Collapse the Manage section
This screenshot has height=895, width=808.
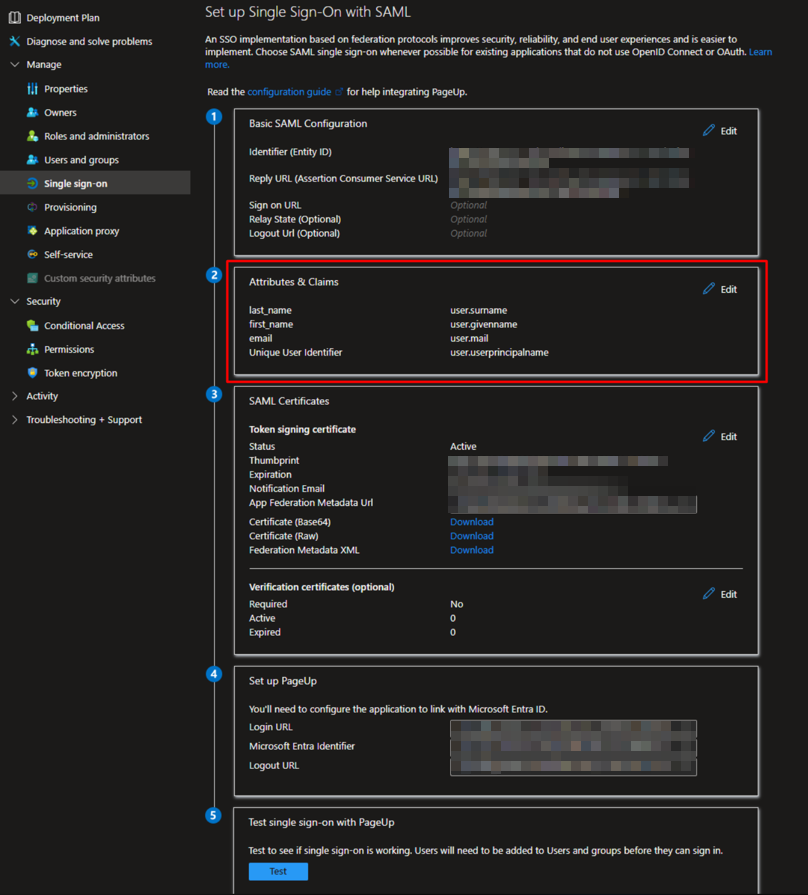pos(15,65)
